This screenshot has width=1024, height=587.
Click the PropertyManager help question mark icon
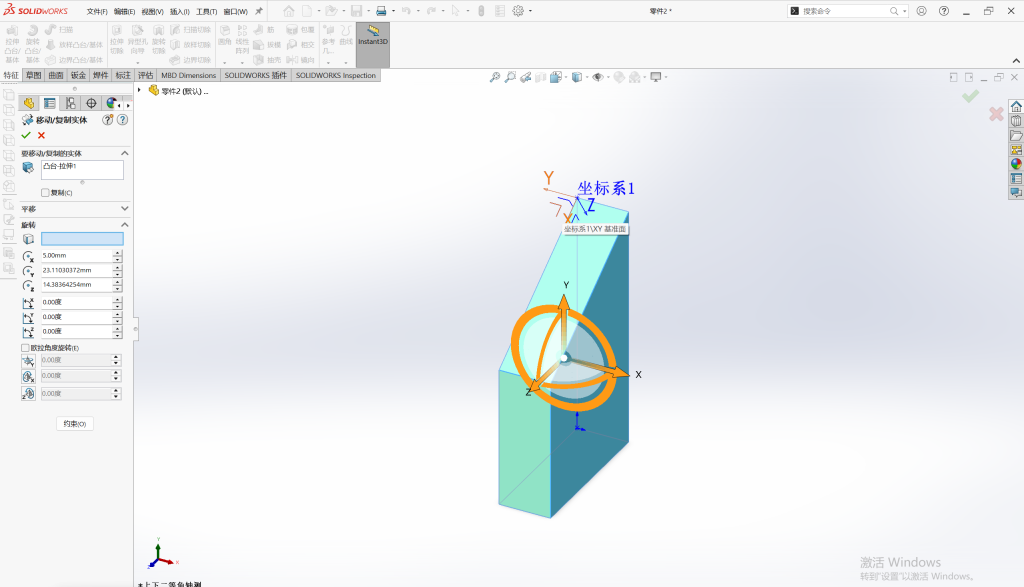[x=122, y=119]
